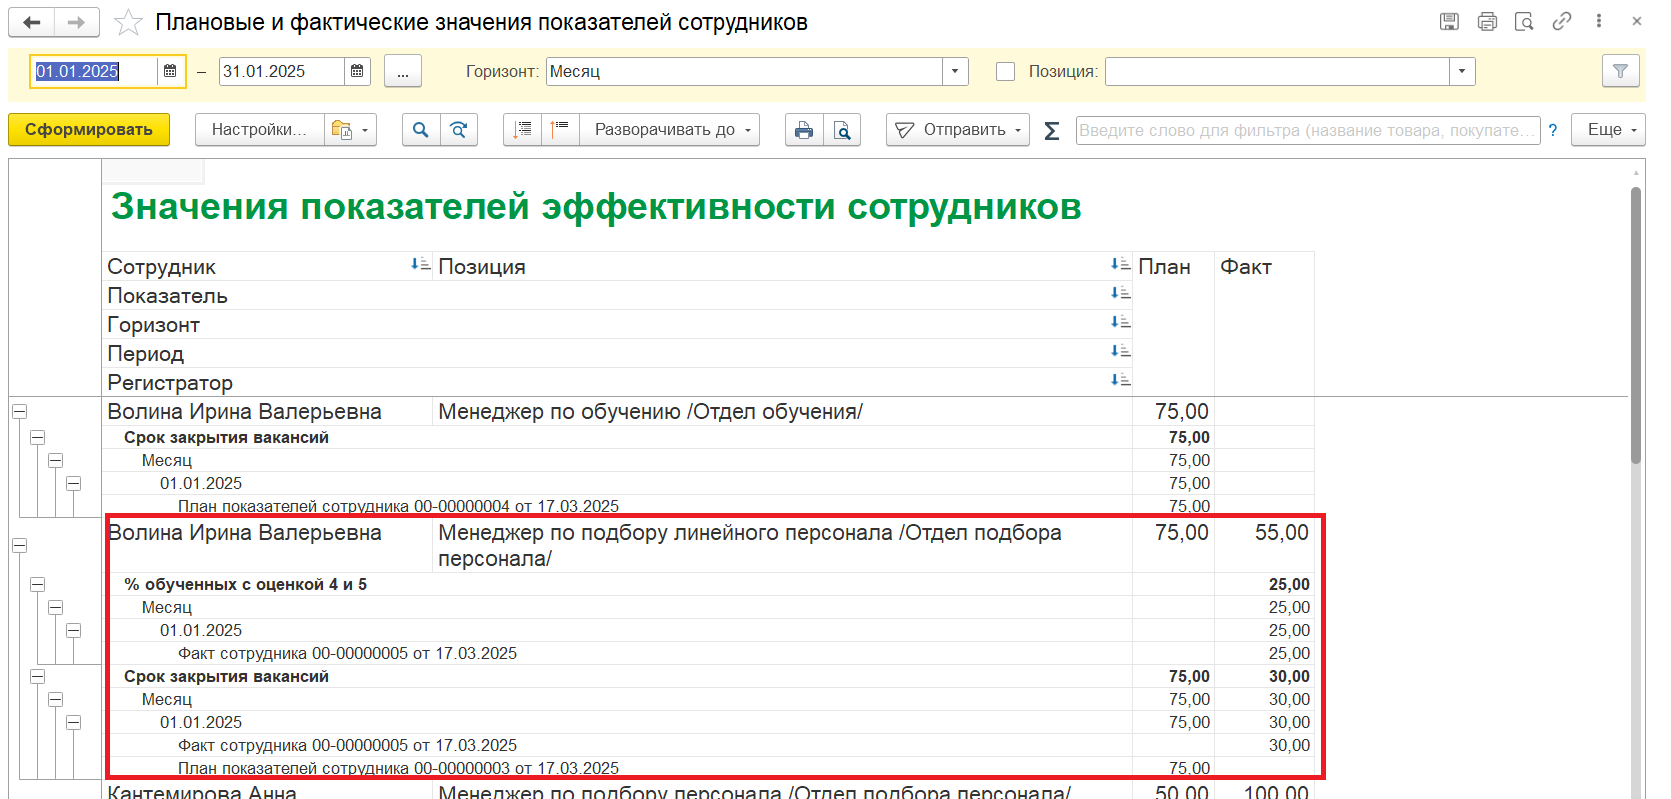
Task: Click the get link chain icon
Action: tap(1561, 21)
